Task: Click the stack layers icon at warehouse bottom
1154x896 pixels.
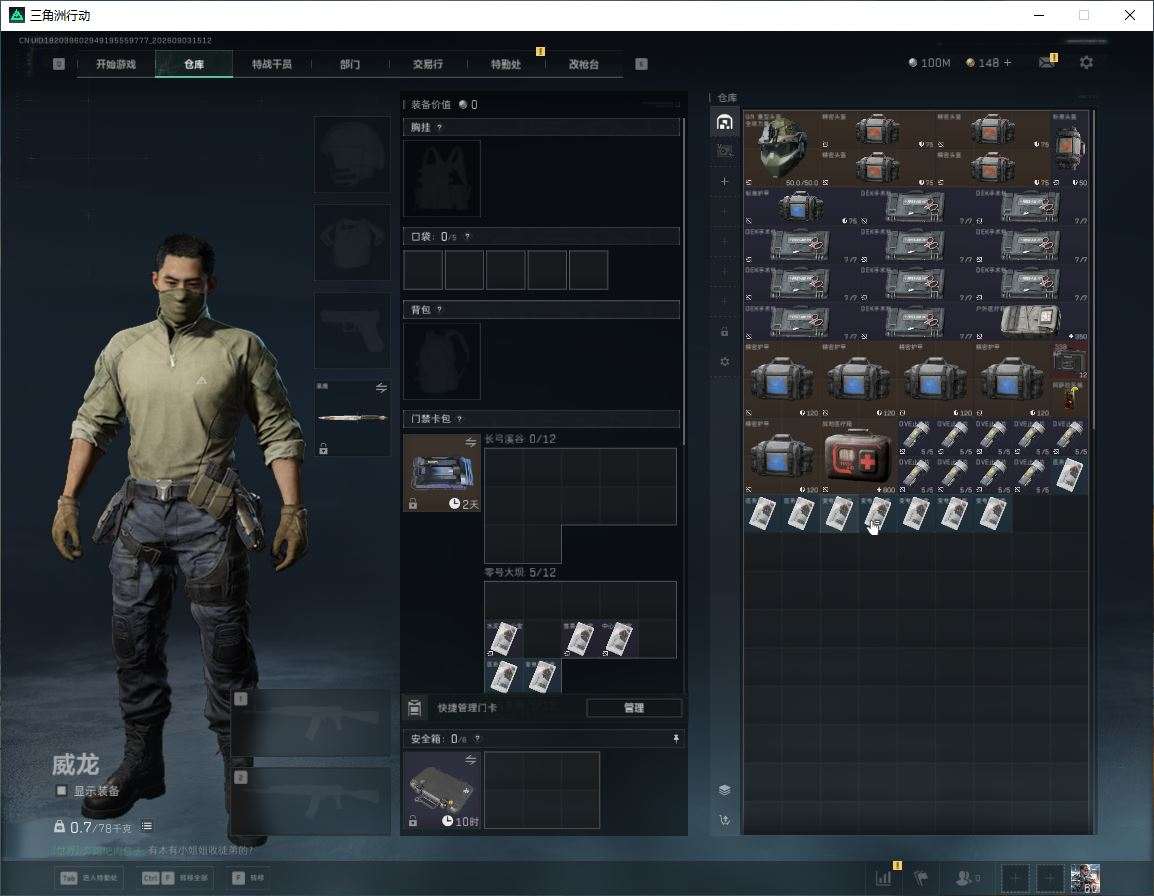Action: tap(724, 790)
